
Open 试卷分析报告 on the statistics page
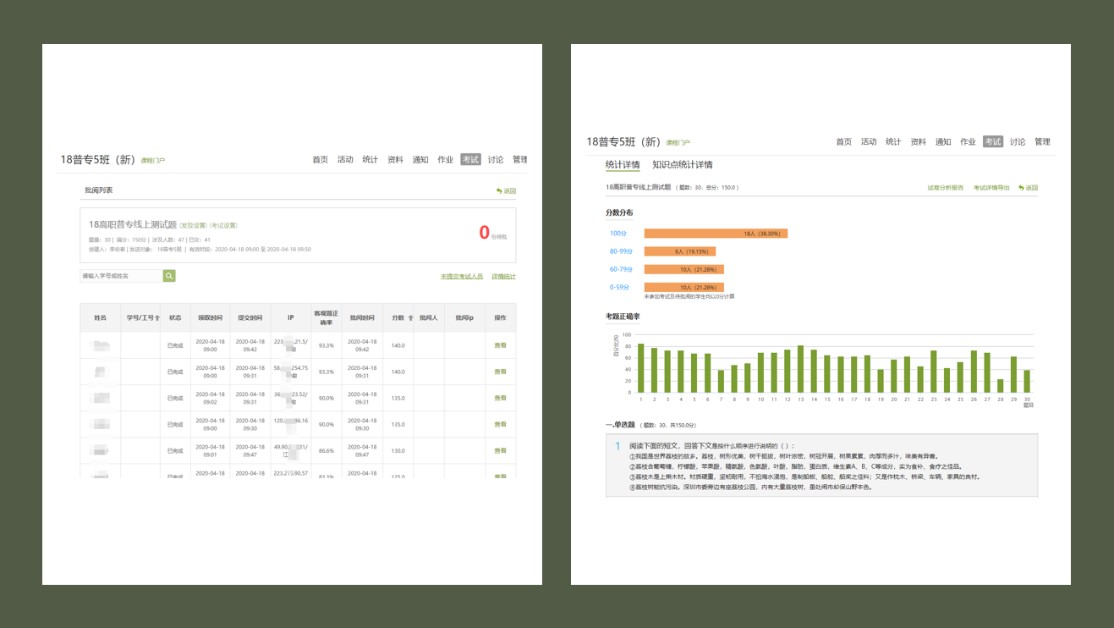(945, 187)
